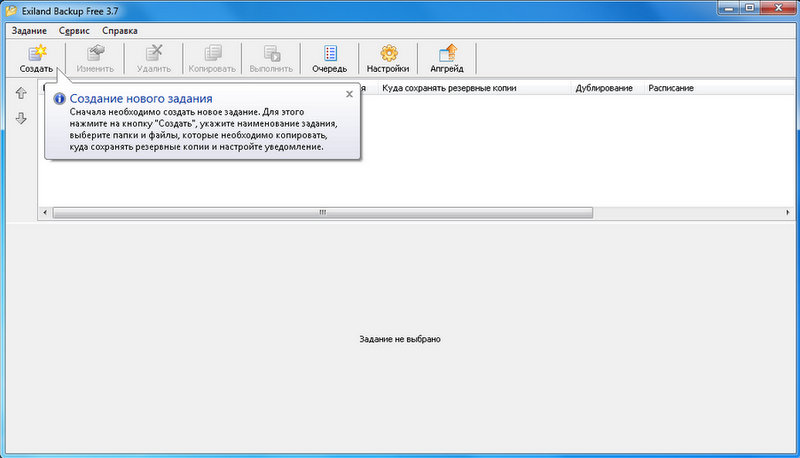
Task: Click the horizontal scrollbar thumb in task list
Action: click(323, 212)
